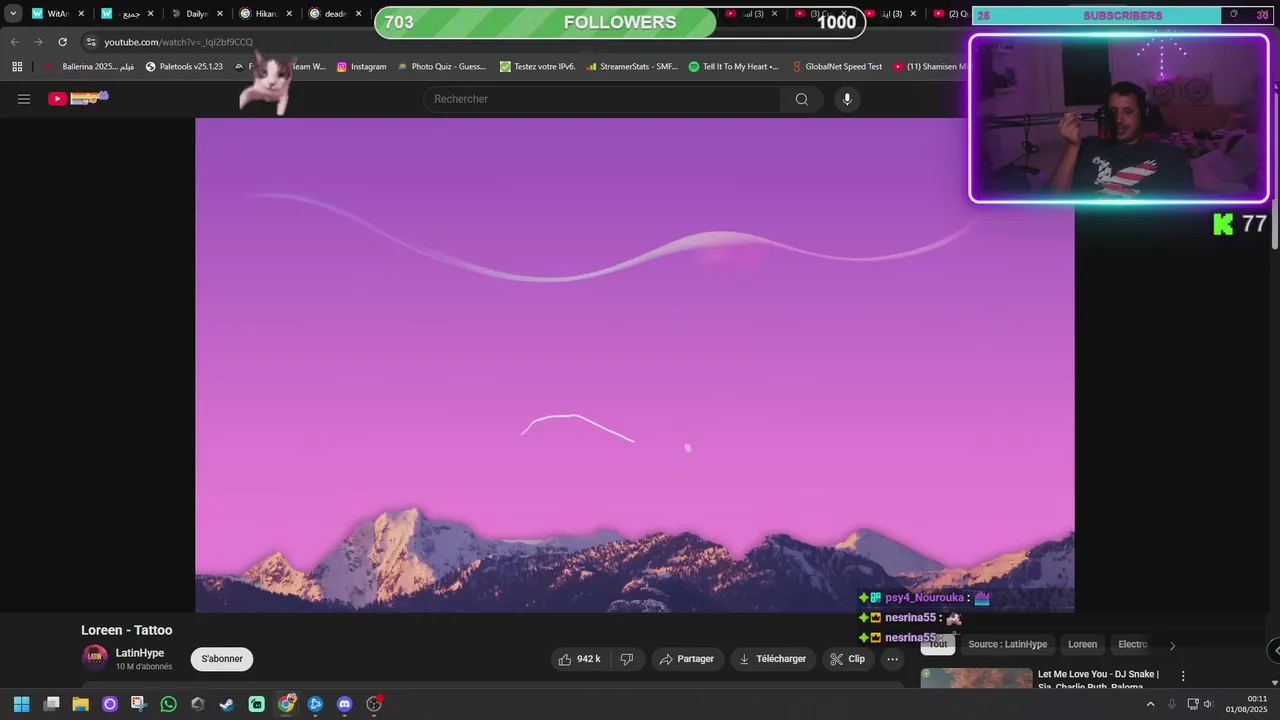Image resolution: width=1280 pixels, height=720 pixels.
Task: View site information next to the URL
Action: click(91, 42)
